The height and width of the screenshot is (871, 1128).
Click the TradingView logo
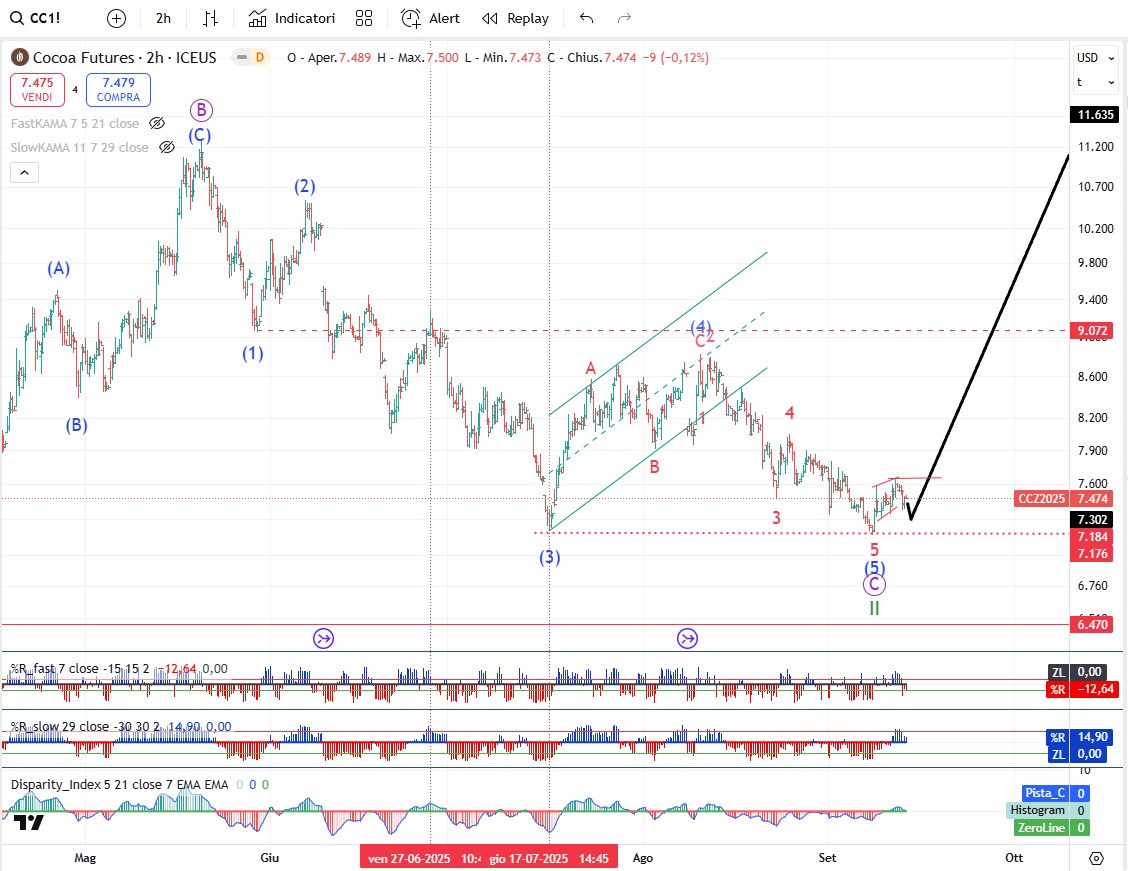pyautogui.click(x=29, y=822)
